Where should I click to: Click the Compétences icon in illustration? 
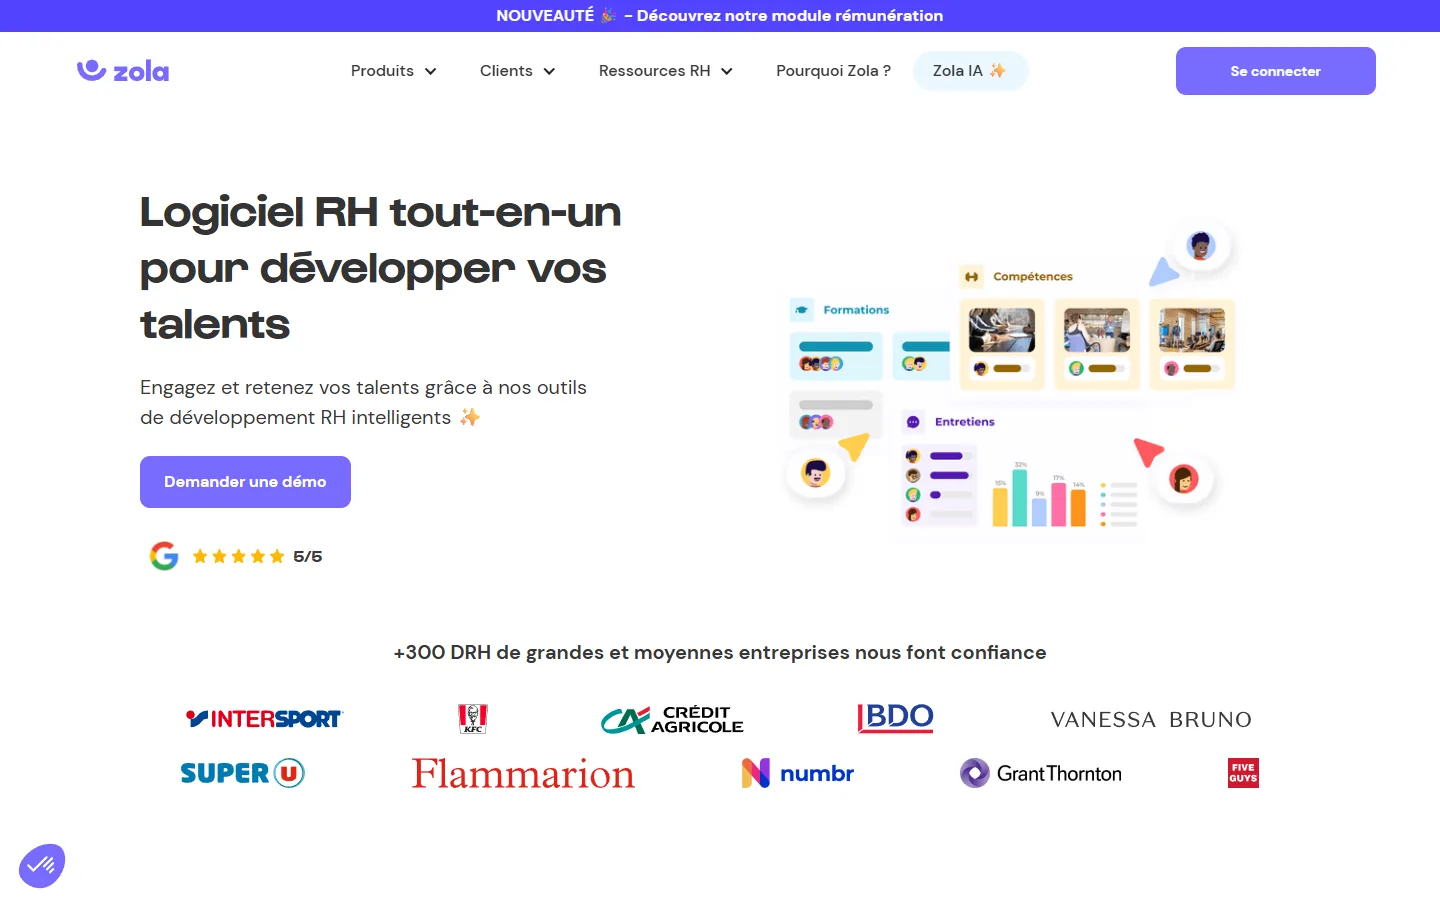tap(971, 277)
